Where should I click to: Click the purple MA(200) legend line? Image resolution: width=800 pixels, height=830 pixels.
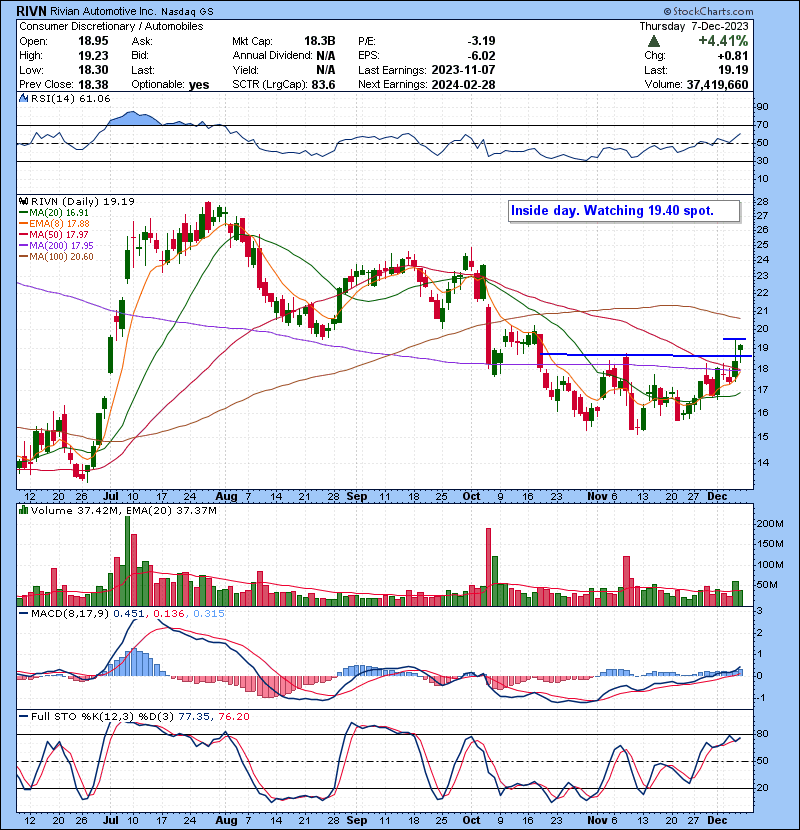23,246
